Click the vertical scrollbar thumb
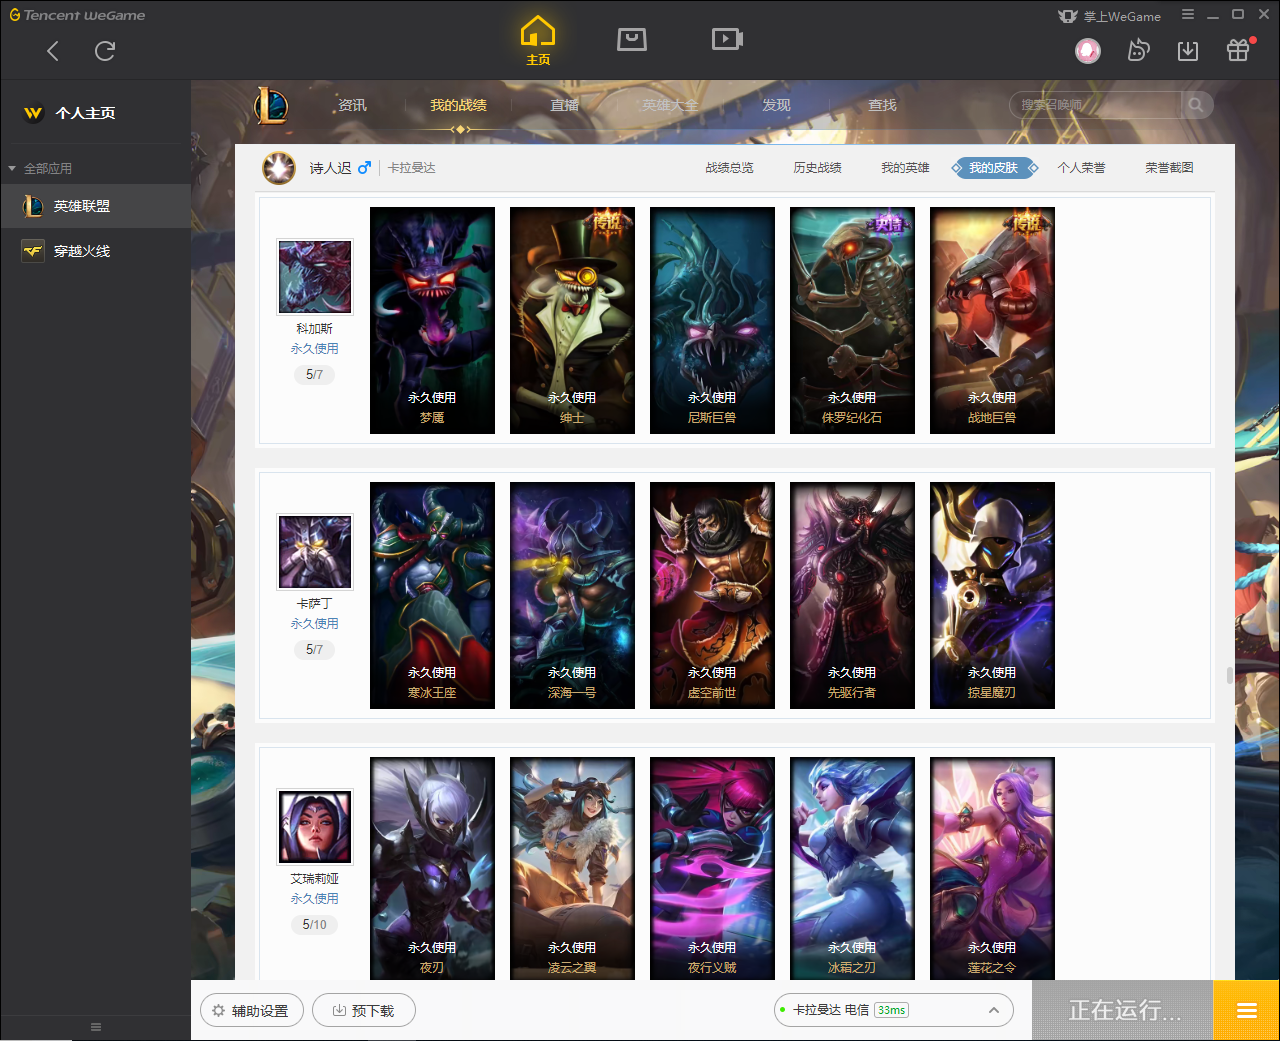Viewport: 1280px width, 1041px height. pos(1229,675)
